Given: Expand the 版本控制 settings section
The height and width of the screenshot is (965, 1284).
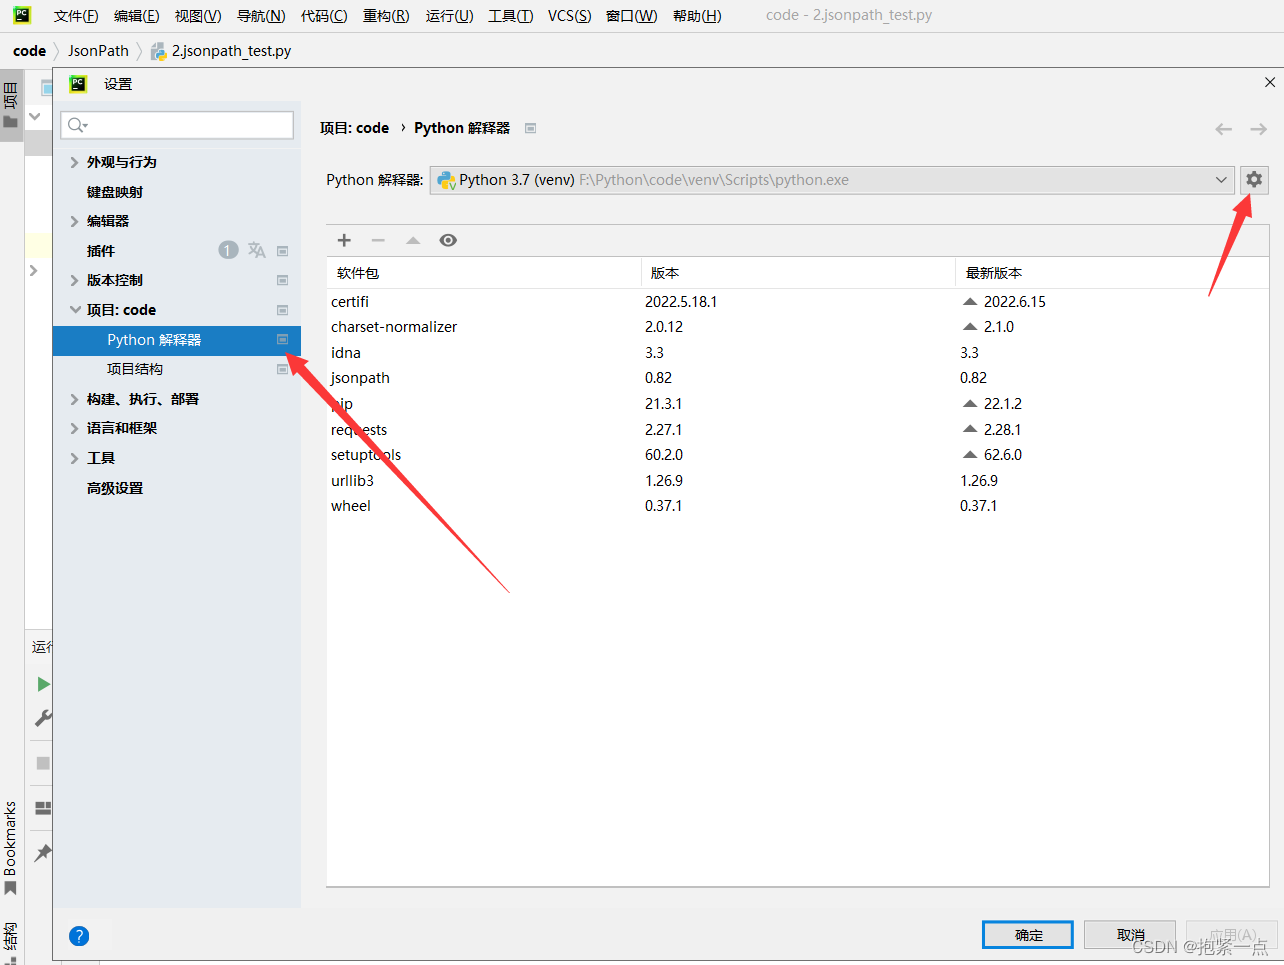Looking at the screenshot, I should pyautogui.click(x=74, y=280).
